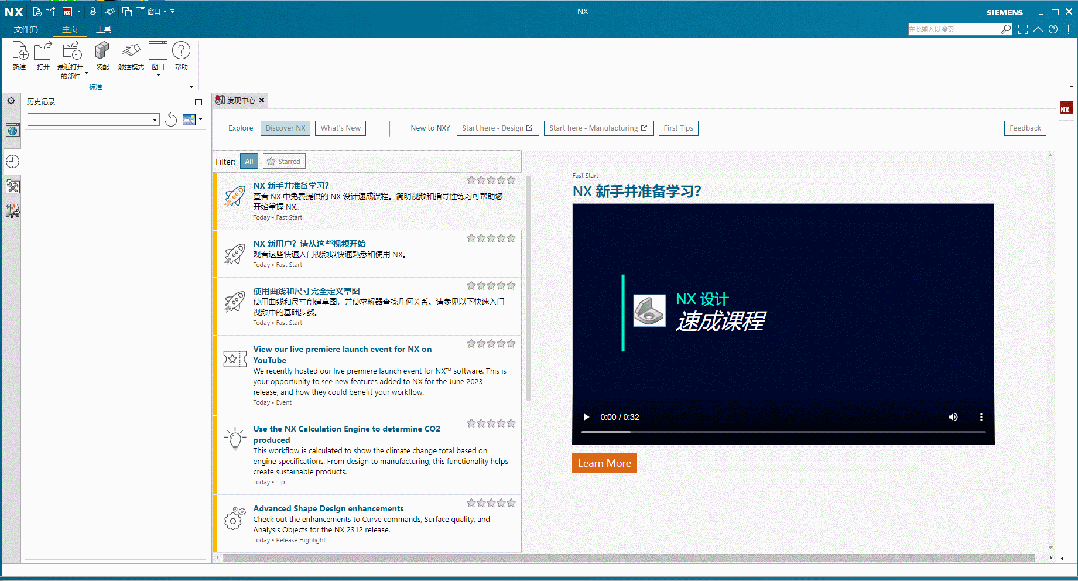Image resolution: width=1078 pixels, height=581 pixels.
Task: Star the 'NX 新手并准备学习?' article
Action: [x=491, y=180]
